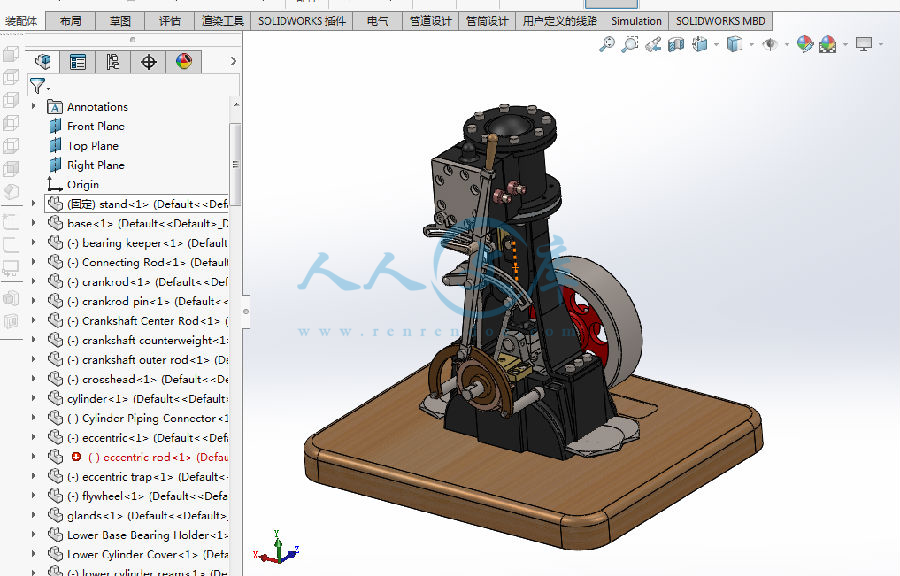900x576 pixels.
Task: Expand the stand<1> component node
Action: pyautogui.click(x=33, y=204)
